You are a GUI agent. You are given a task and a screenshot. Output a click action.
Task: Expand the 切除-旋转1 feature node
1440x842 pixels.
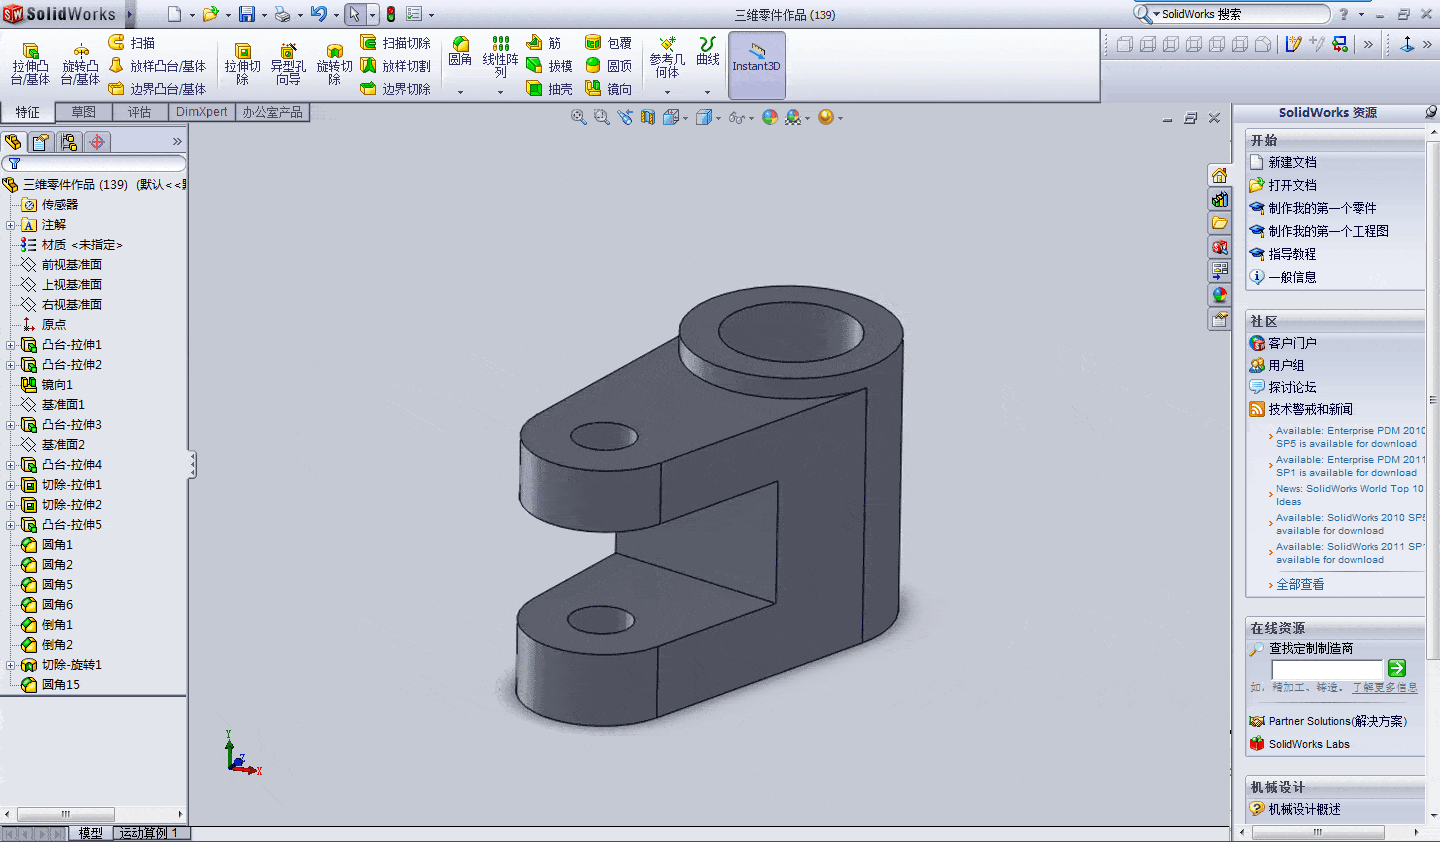pos(11,665)
